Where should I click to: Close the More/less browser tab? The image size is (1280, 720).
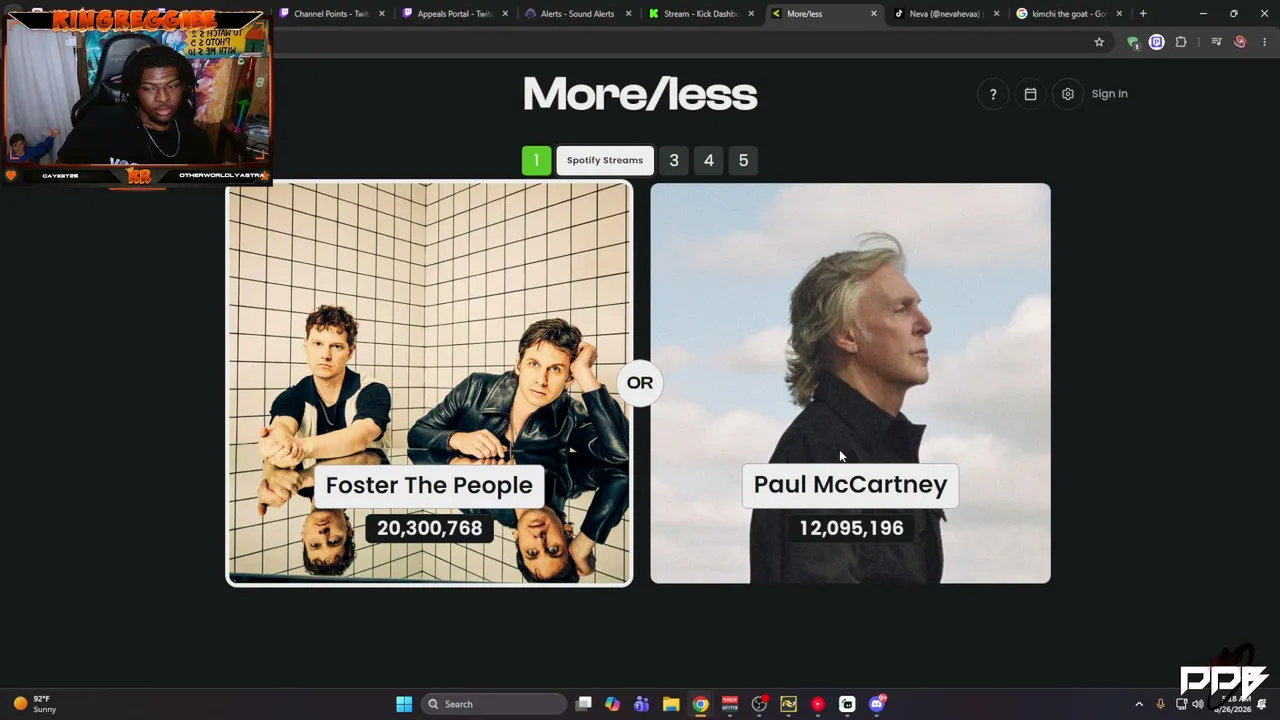click(x=874, y=14)
